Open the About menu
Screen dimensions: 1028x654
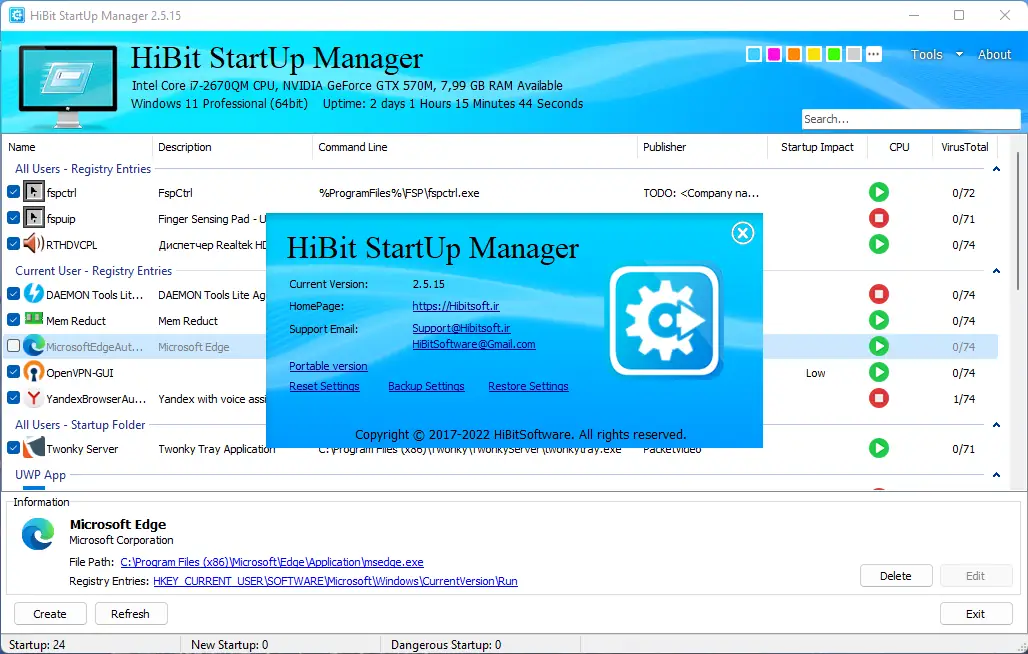tap(995, 54)
